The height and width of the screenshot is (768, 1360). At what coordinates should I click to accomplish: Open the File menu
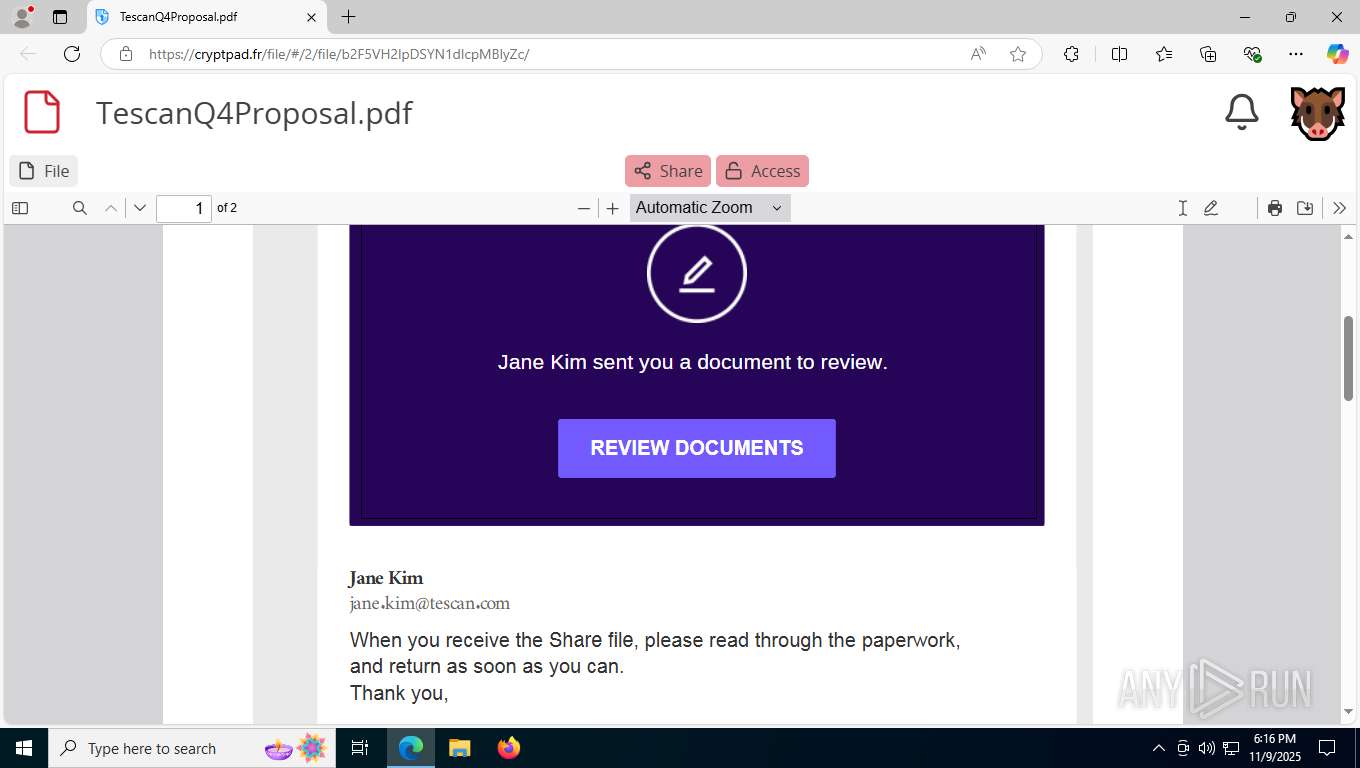44,171
